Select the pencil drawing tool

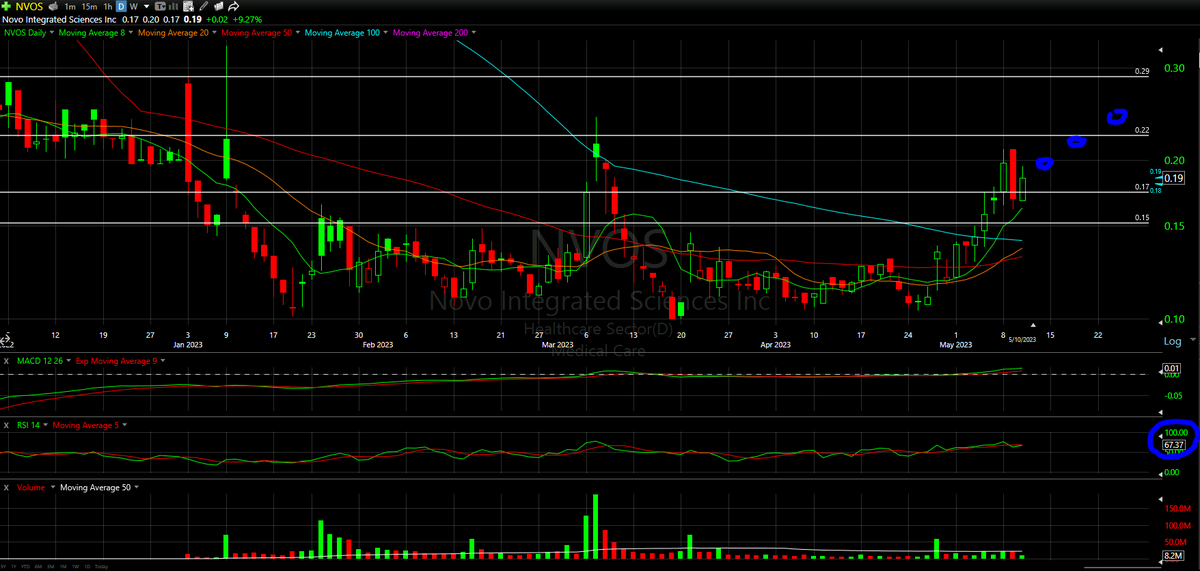pyautogui.click(x=204, y=7)
